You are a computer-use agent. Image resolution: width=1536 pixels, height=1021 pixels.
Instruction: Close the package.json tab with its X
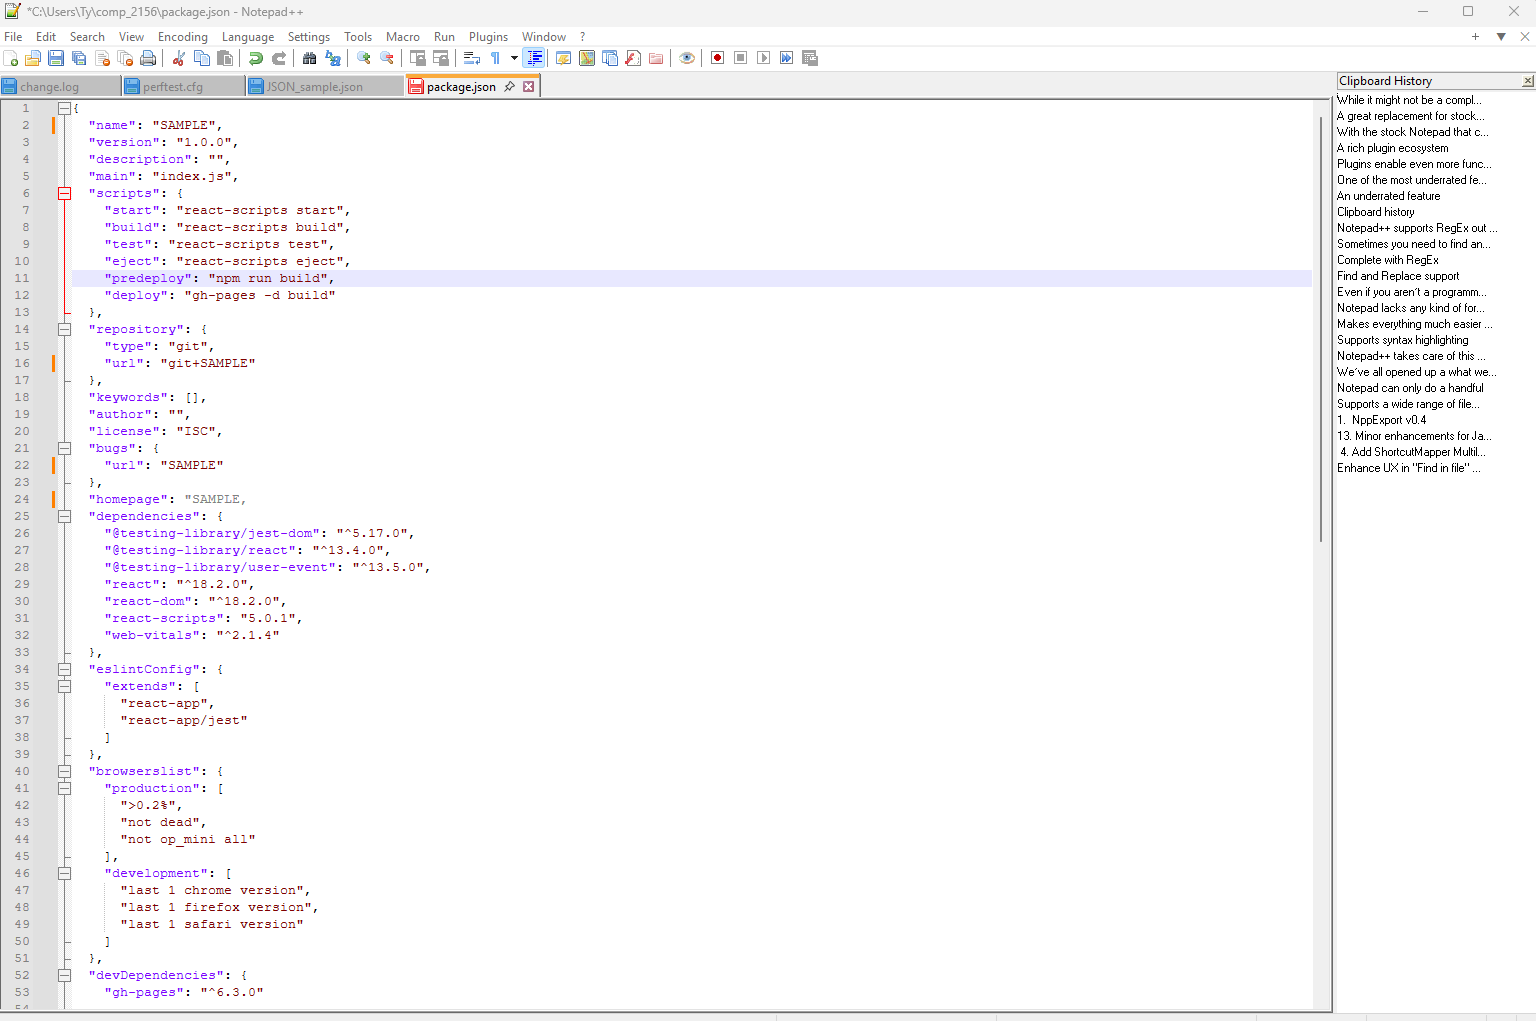[x=529, y=87]
